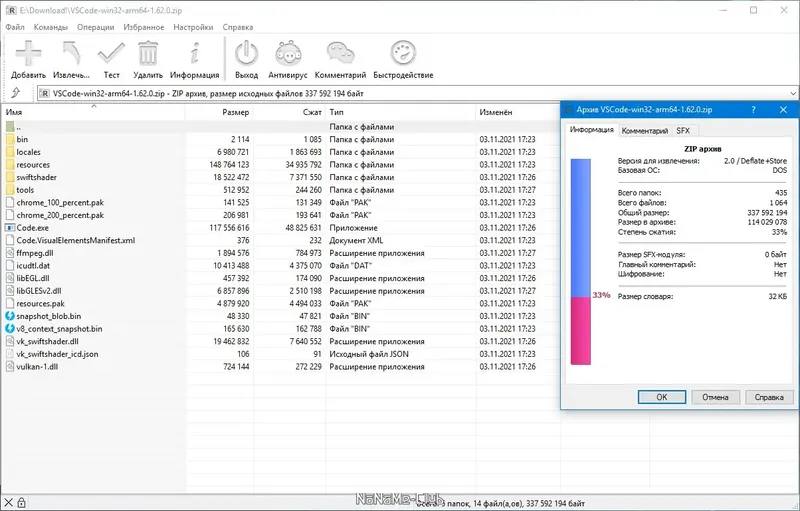
Task: Select the vk_swiftshader.dll file
Action: [47, 341]
